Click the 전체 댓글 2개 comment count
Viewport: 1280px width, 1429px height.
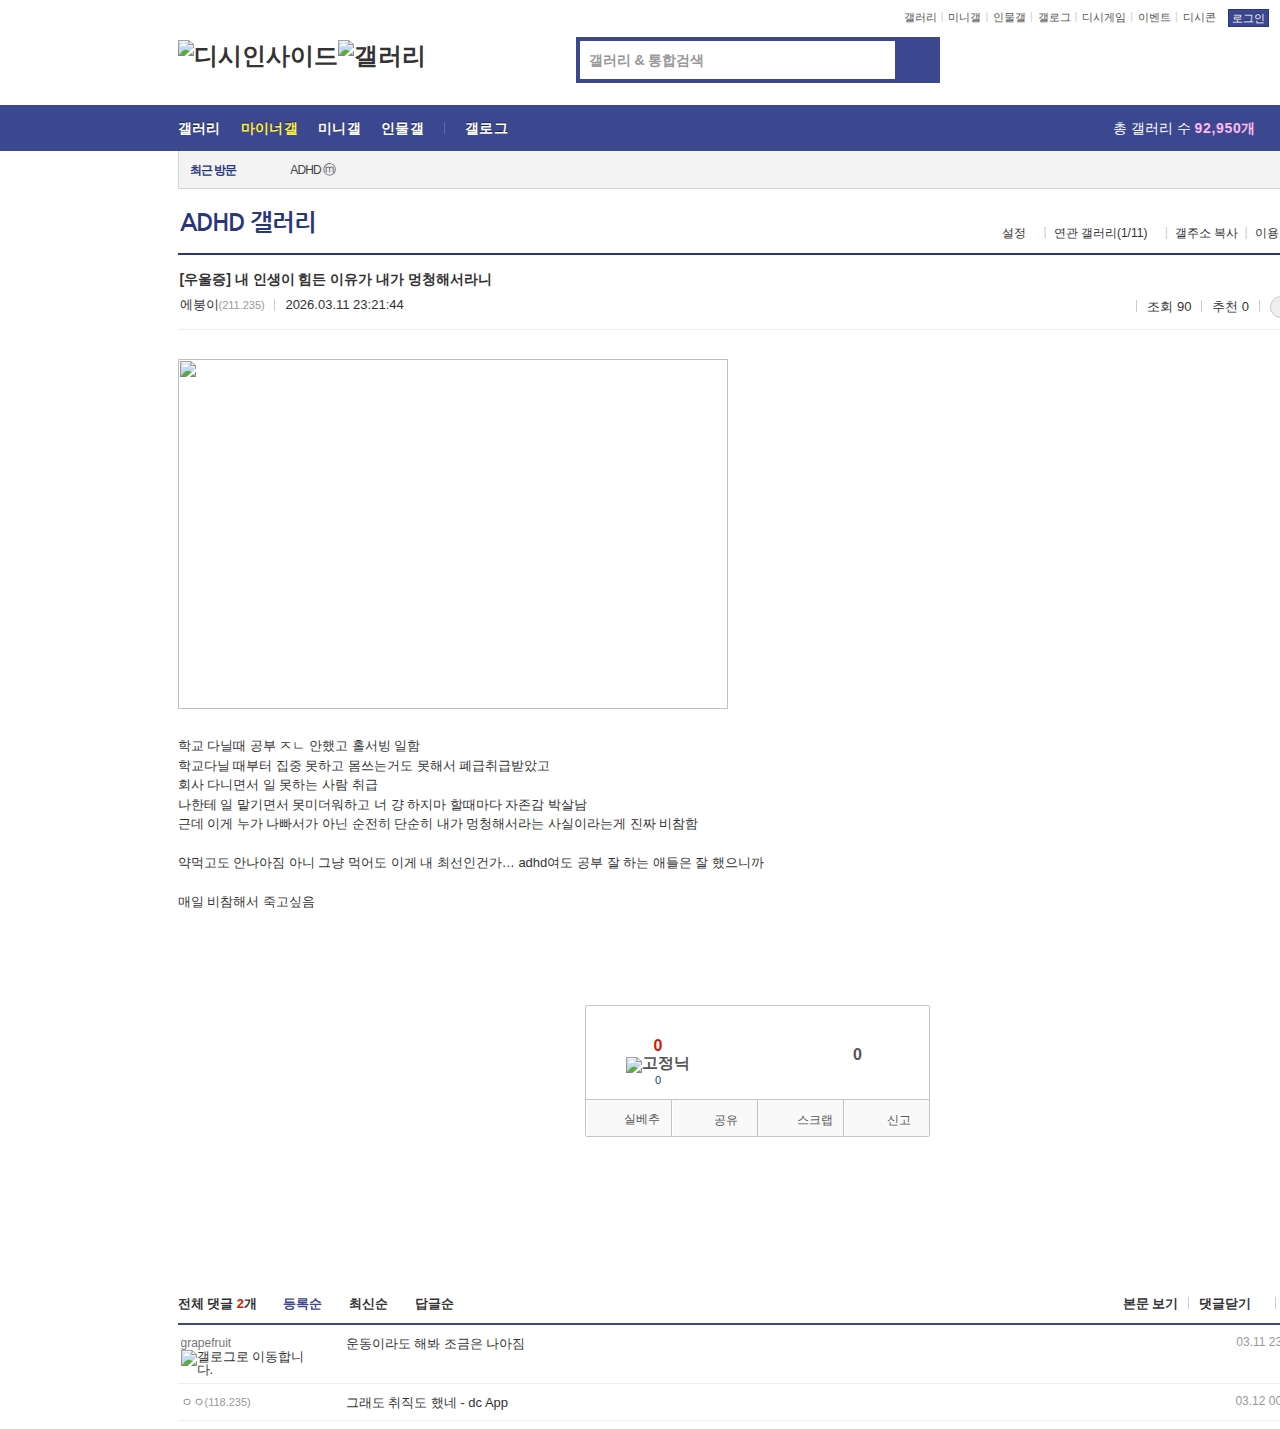[217, 1304]
